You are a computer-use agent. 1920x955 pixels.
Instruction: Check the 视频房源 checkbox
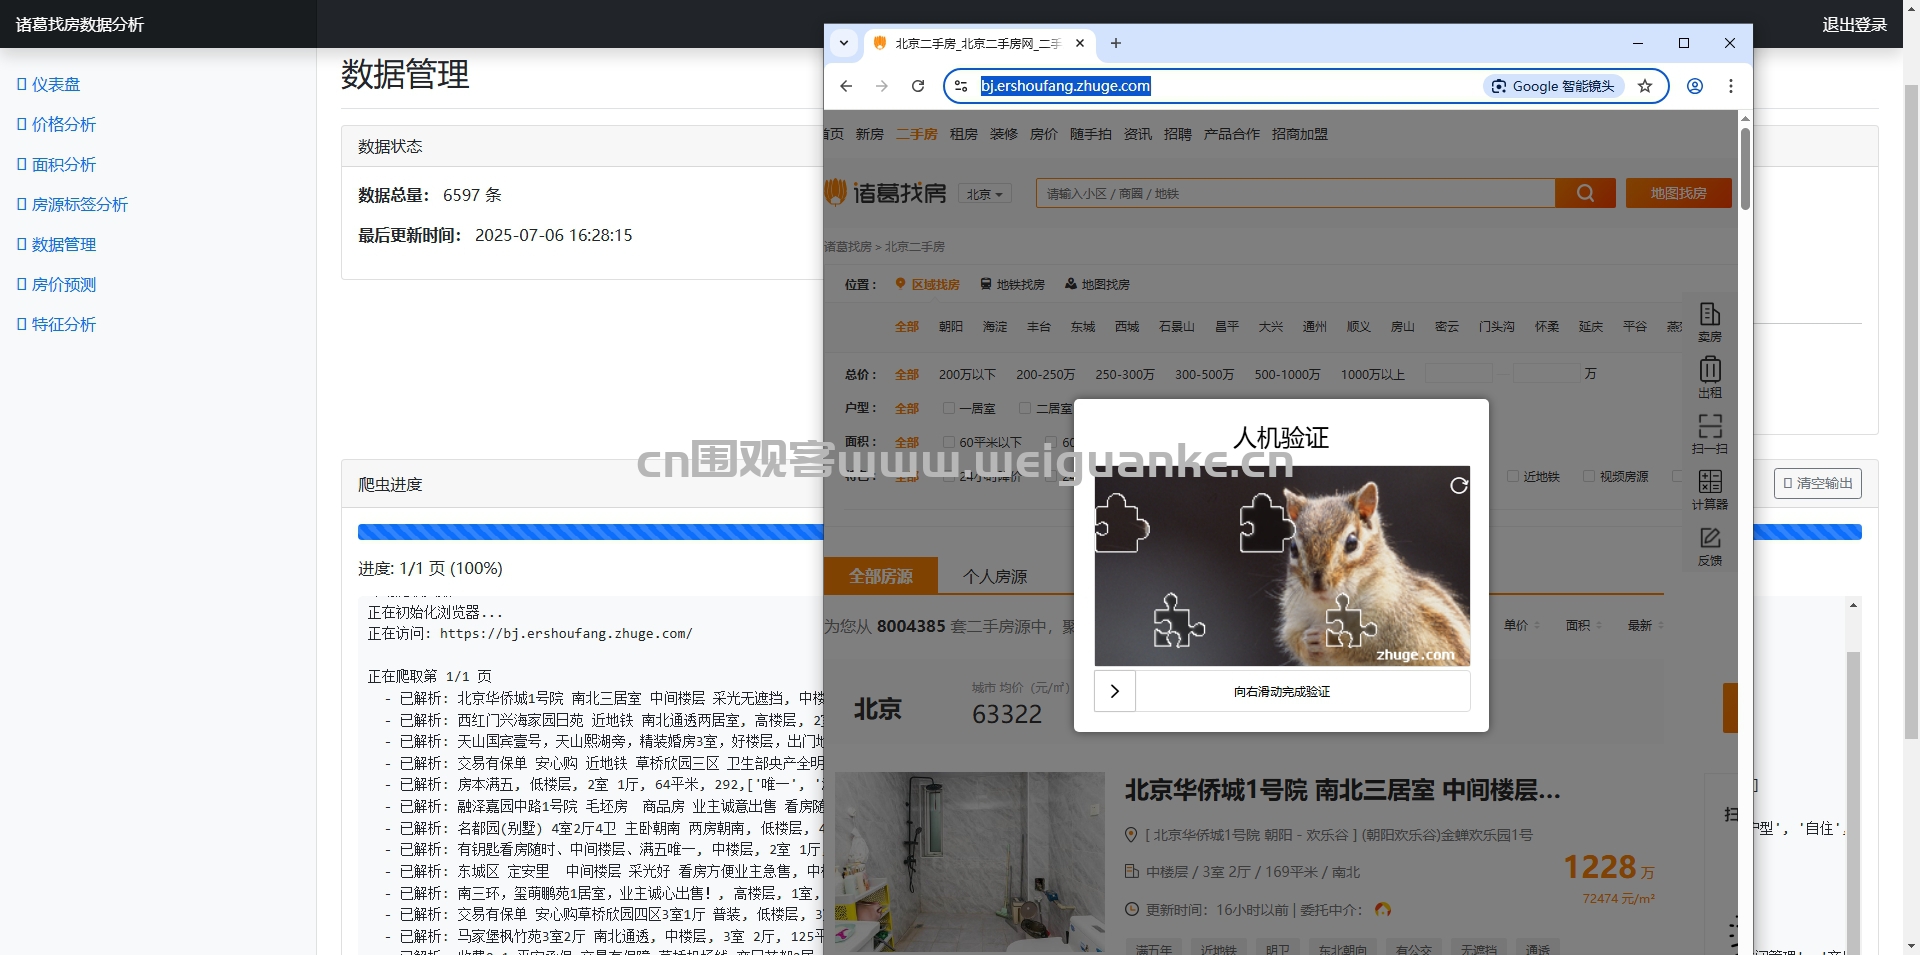coord(1589,476)
